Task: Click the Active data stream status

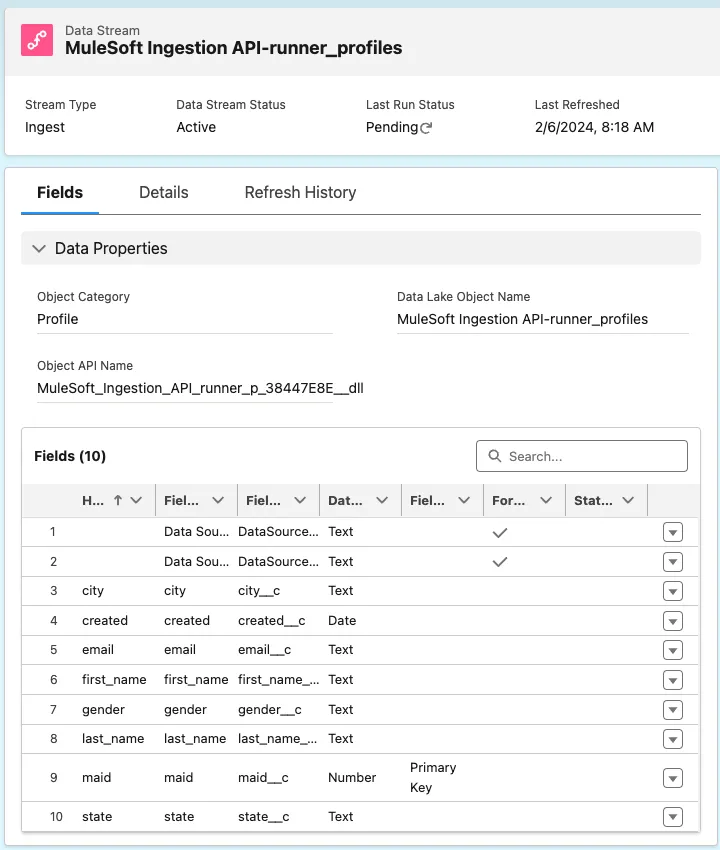Action: 196,127
